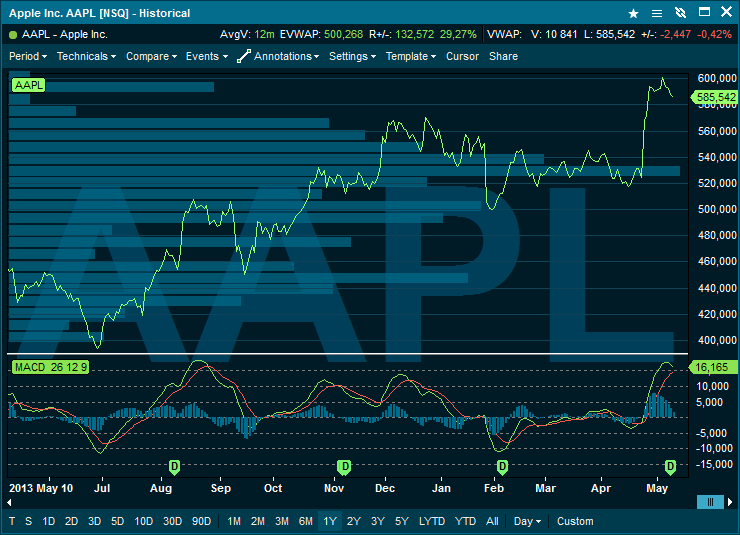
Task: Open the Template menu
Action: (411, 57)
